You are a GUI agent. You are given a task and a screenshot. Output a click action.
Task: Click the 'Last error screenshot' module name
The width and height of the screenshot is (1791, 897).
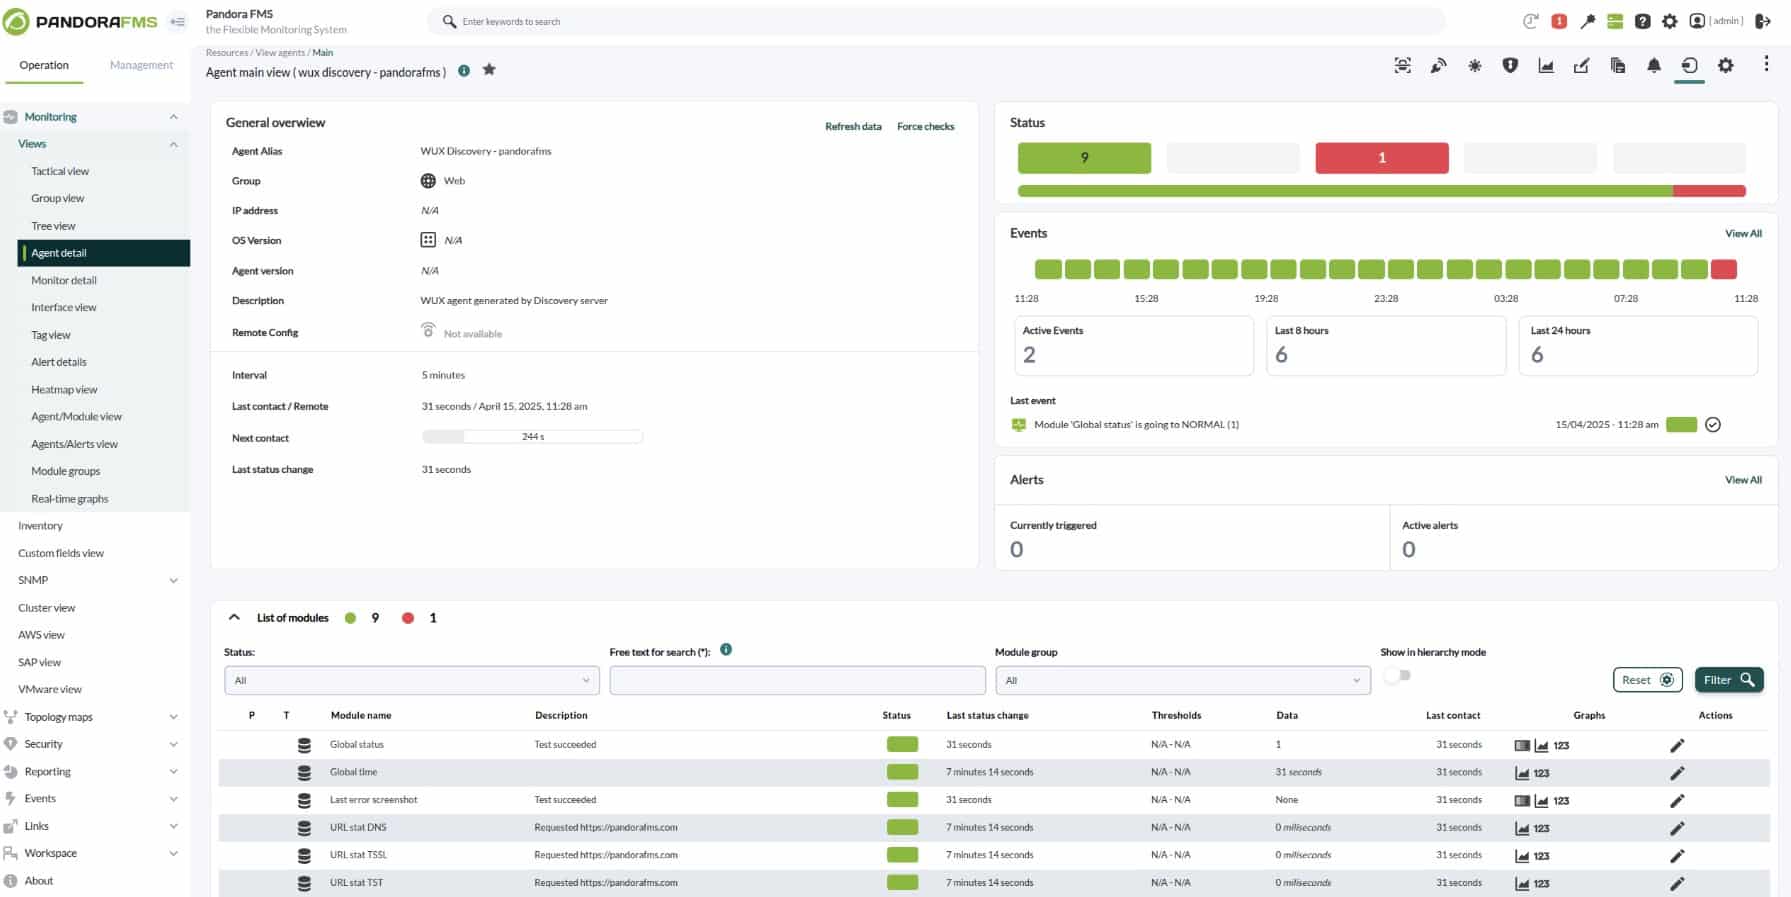click(373, 800)
